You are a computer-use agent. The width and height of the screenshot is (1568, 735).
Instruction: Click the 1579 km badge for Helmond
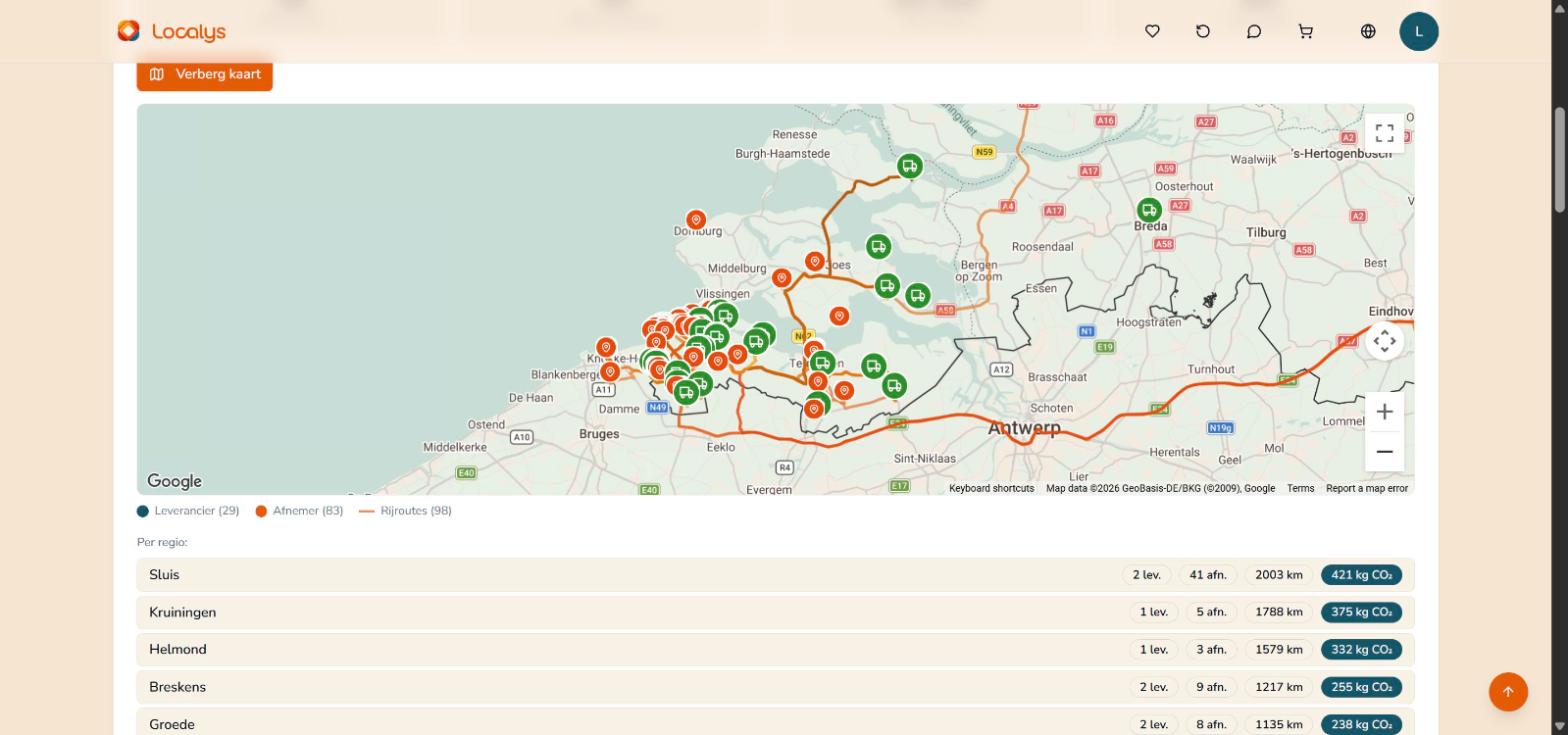(x=1278, y=650)
